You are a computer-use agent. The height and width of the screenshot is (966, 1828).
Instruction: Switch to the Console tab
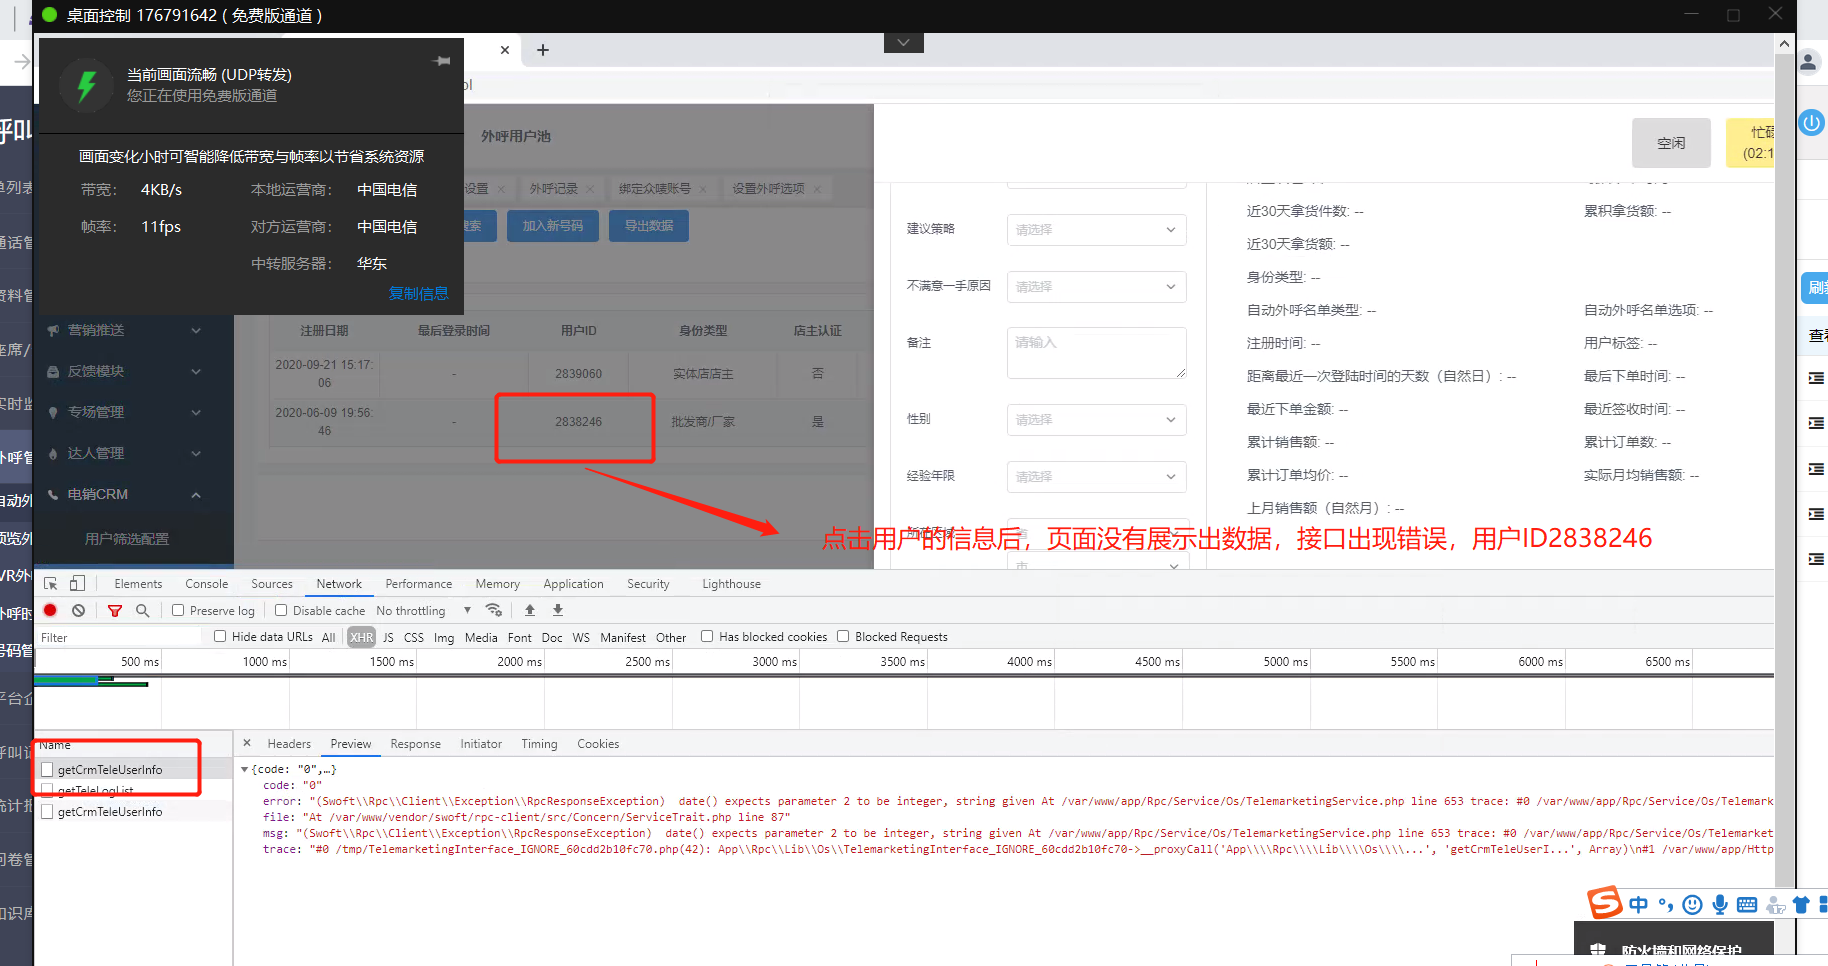pyautogui.click(x=207, y=584)
